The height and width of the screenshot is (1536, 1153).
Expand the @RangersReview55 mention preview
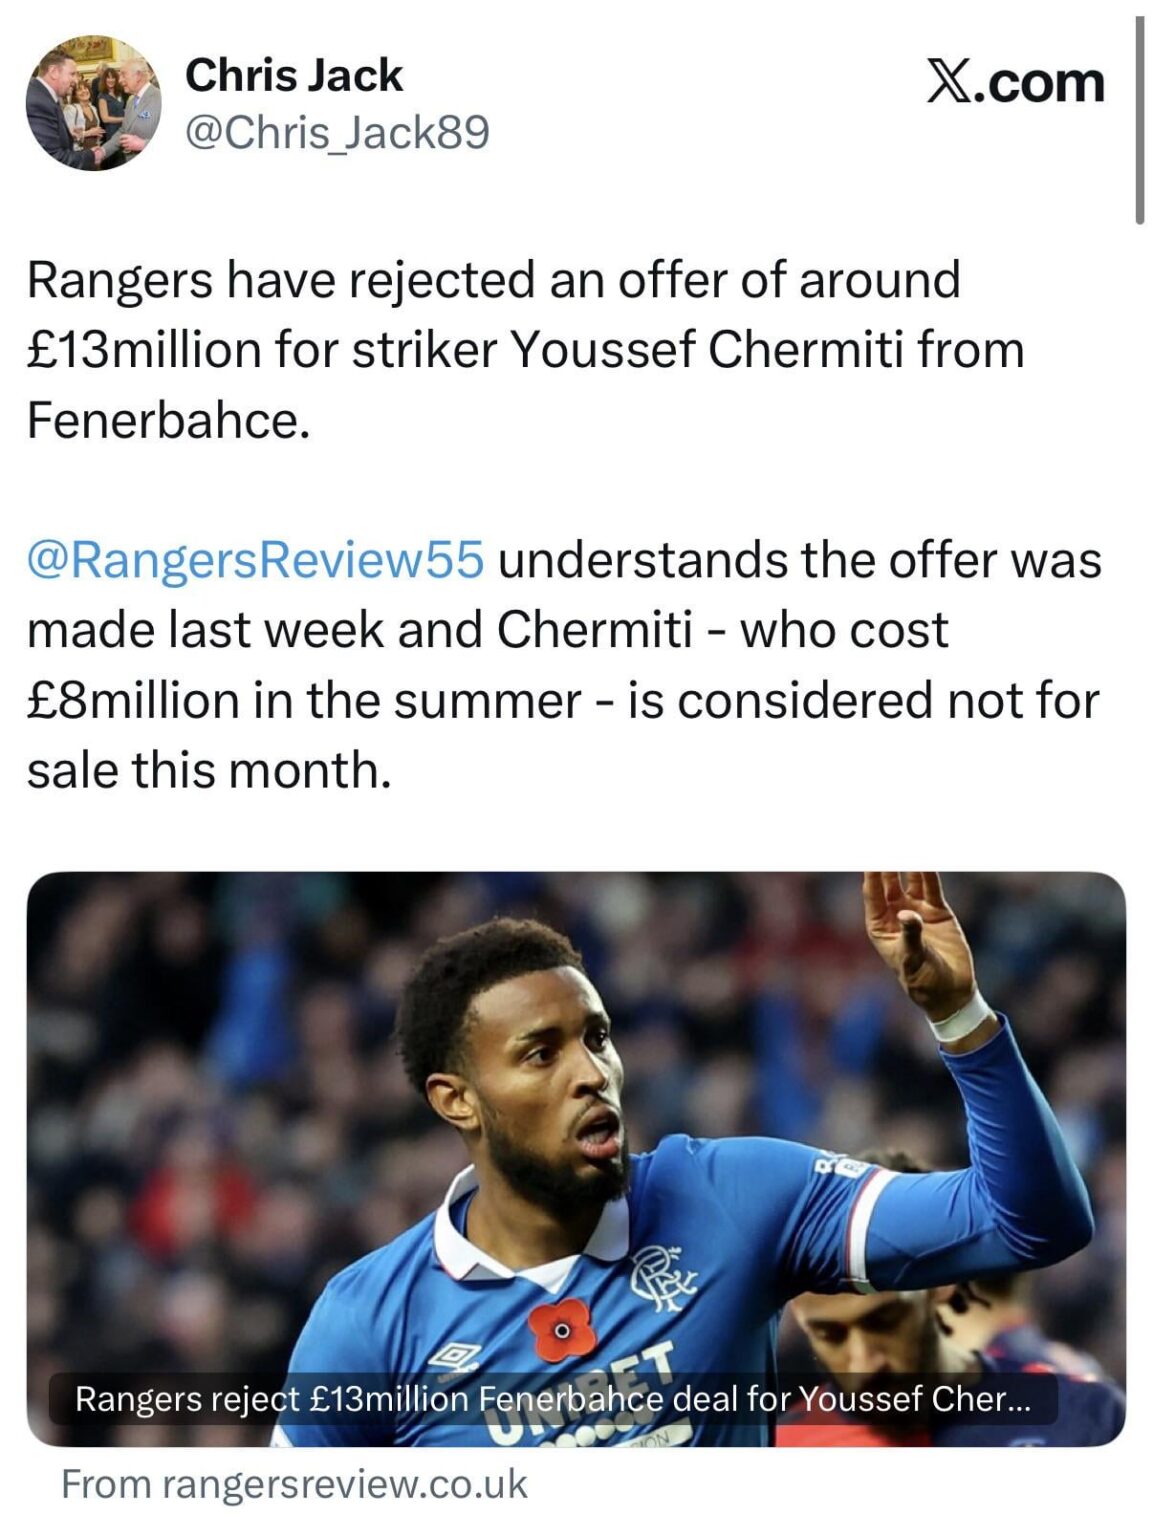point(256,565)
